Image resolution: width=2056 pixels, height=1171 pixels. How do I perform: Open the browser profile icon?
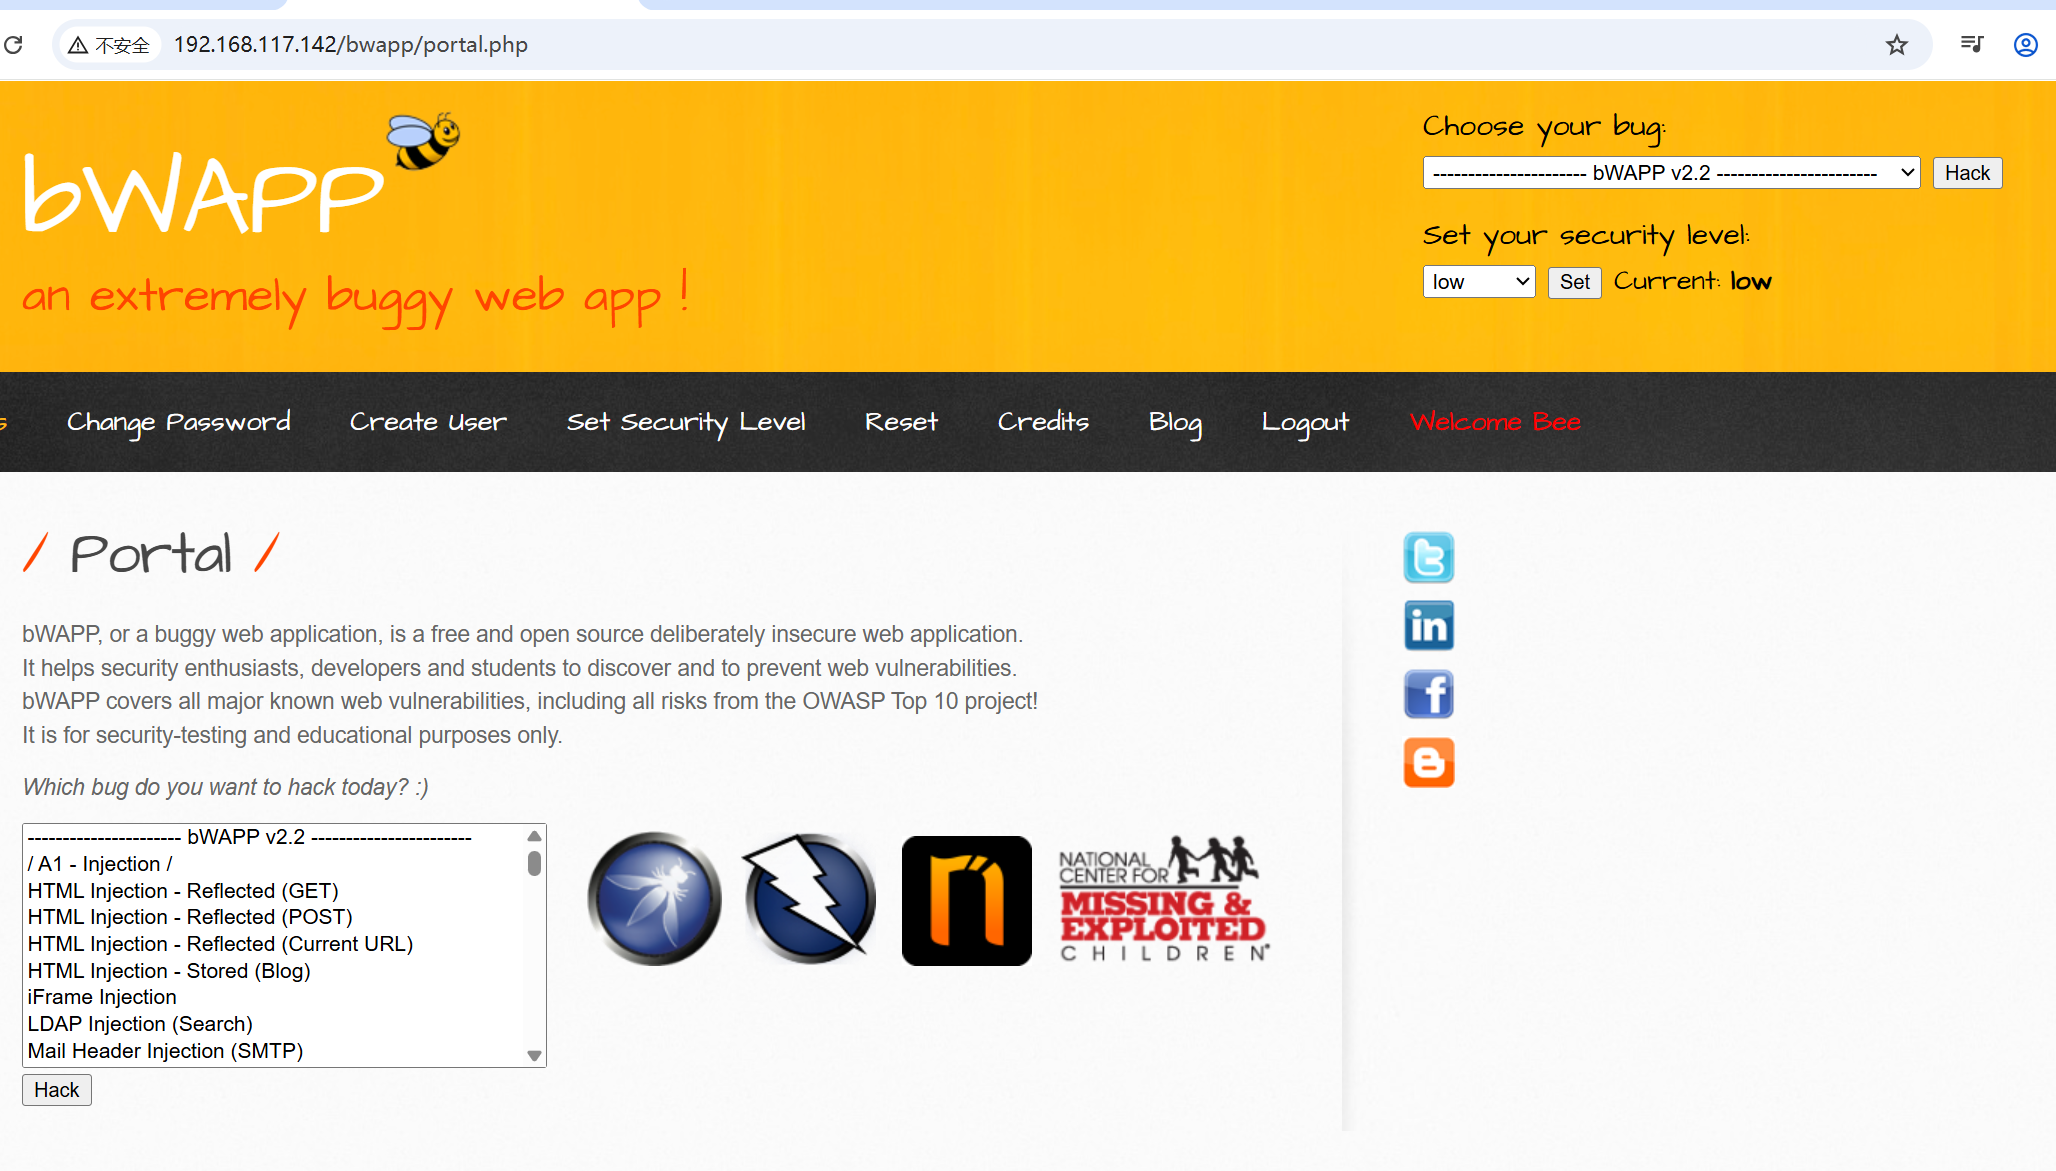pos(2025,45)
